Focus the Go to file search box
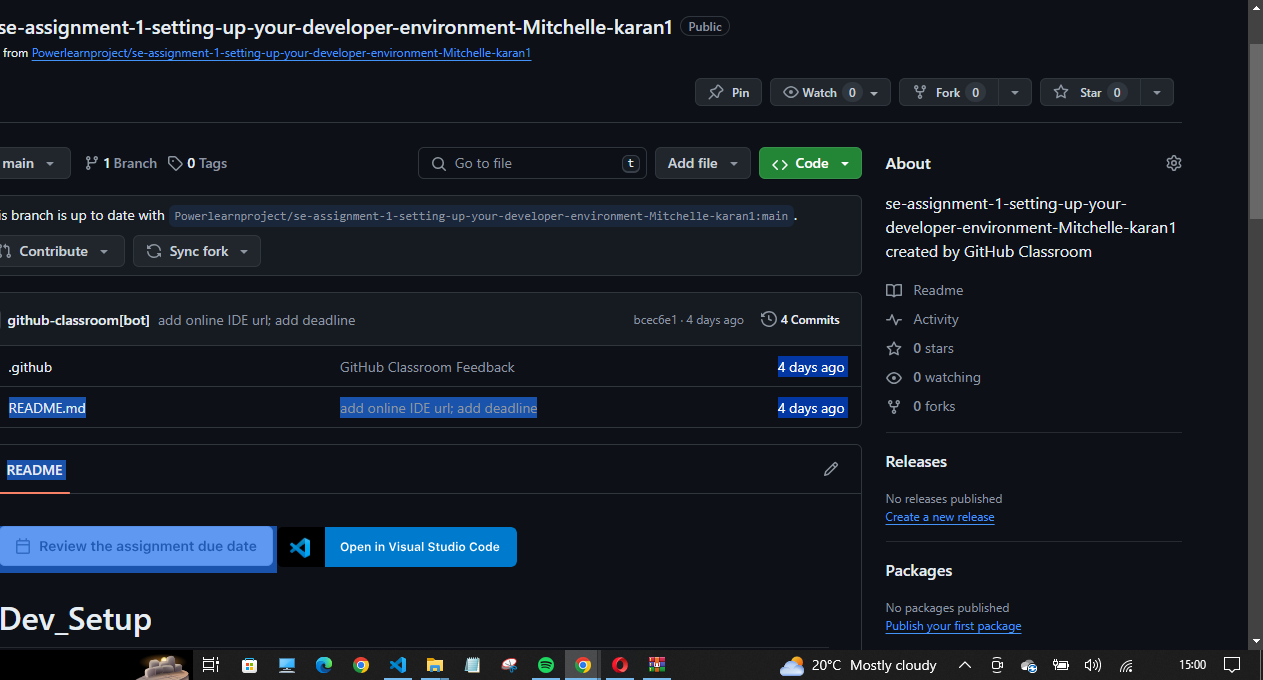 [x=532, y=163]
